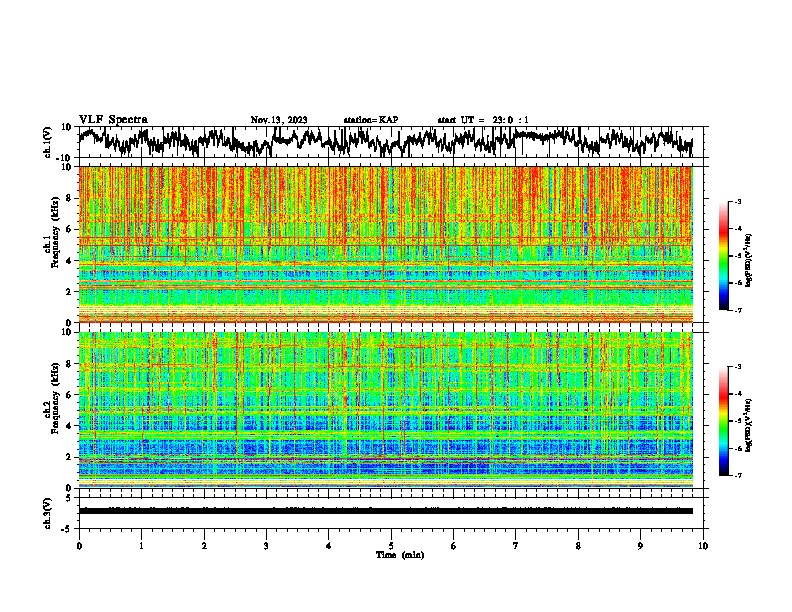This screenshot has width=792, height=612.
Task: Click time axis tick label '3'
Action: point(266,546)
